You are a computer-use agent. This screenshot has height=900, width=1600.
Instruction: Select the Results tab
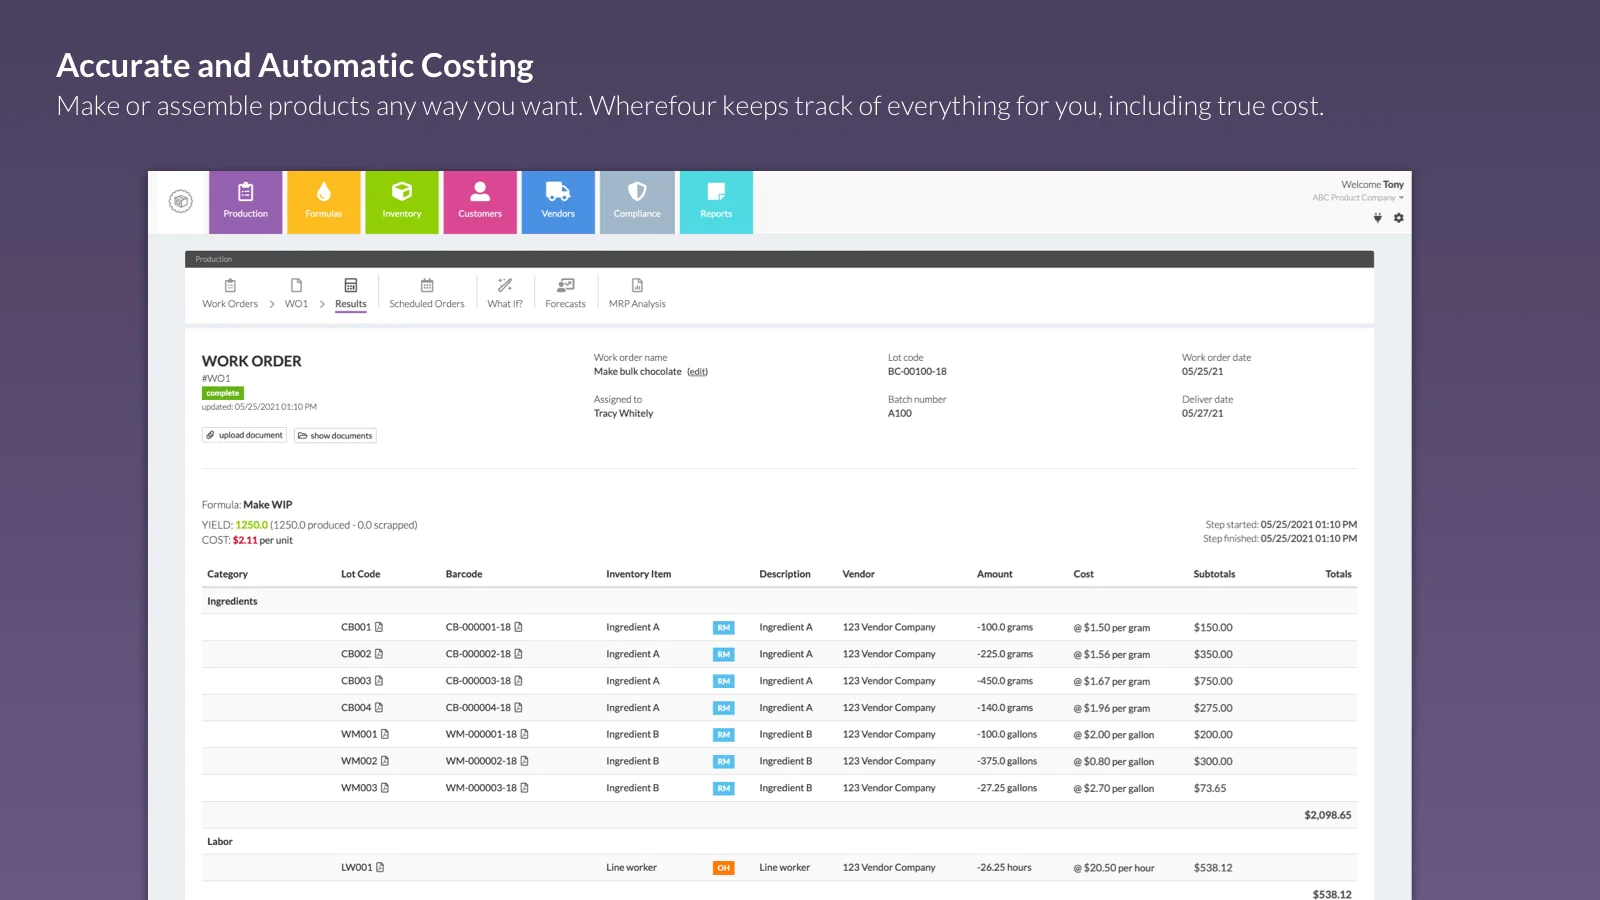(351, 294)
